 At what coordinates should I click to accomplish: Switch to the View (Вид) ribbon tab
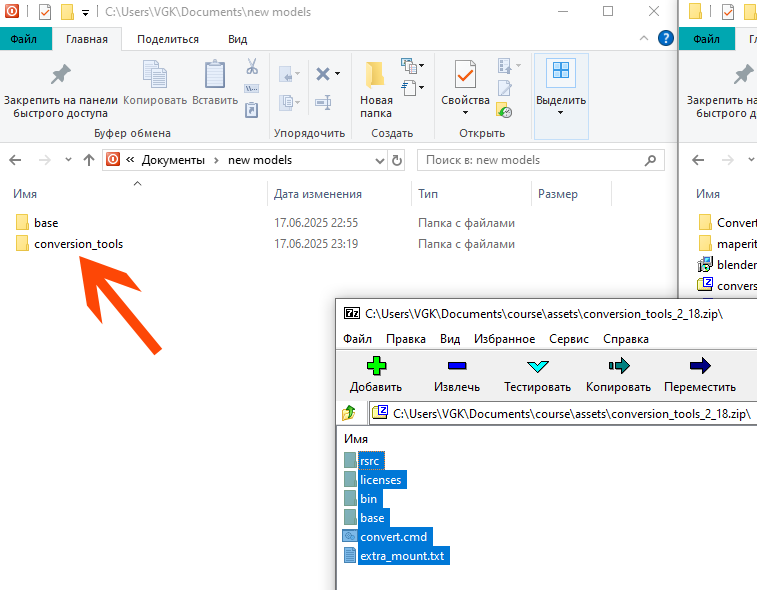click(237, 40)
